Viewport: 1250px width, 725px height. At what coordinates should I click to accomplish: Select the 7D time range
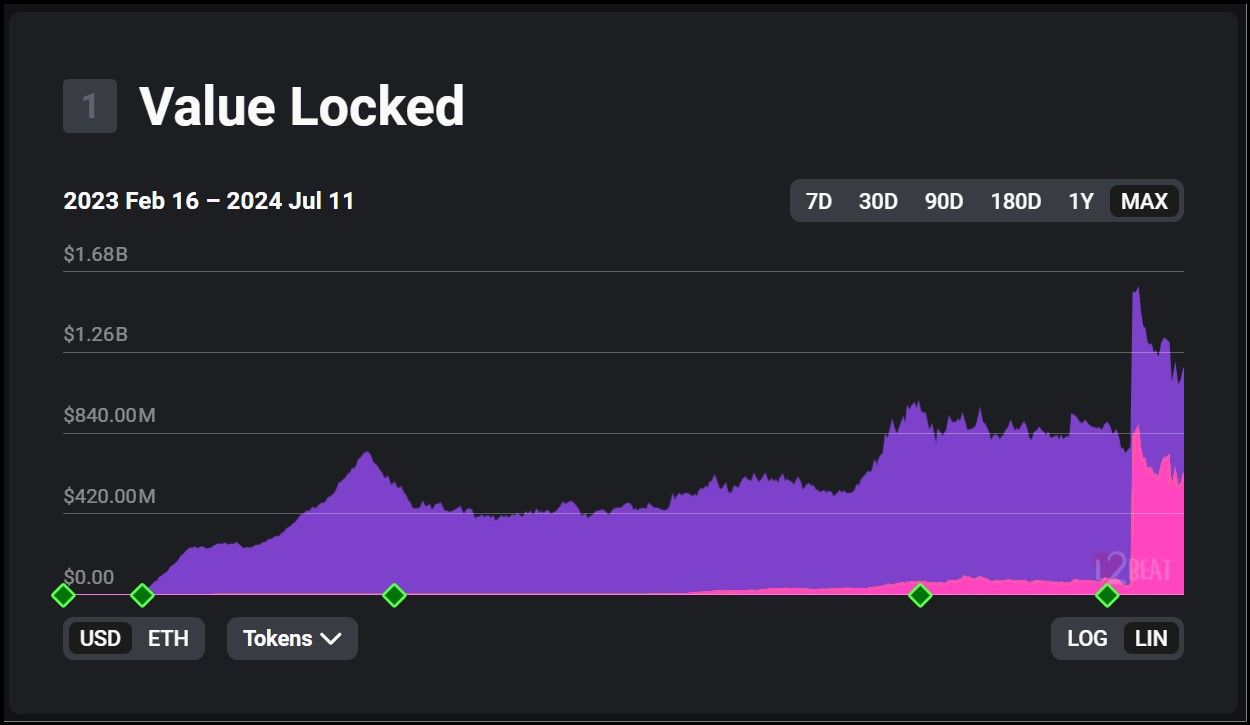click(x=819, y=201)
